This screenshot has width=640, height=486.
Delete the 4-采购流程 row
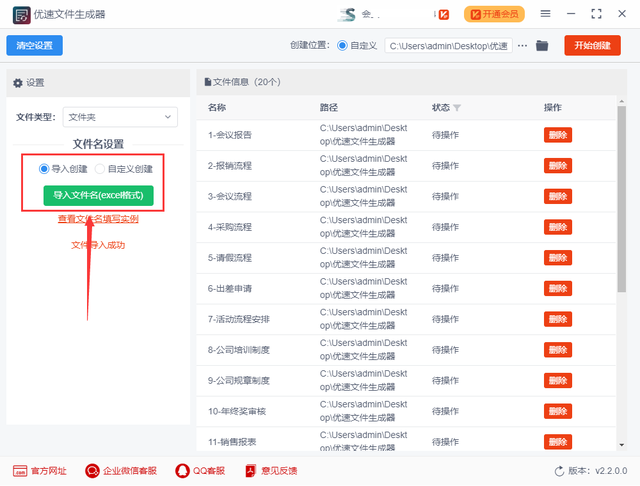pyautogui.click(x=558, y=227)
